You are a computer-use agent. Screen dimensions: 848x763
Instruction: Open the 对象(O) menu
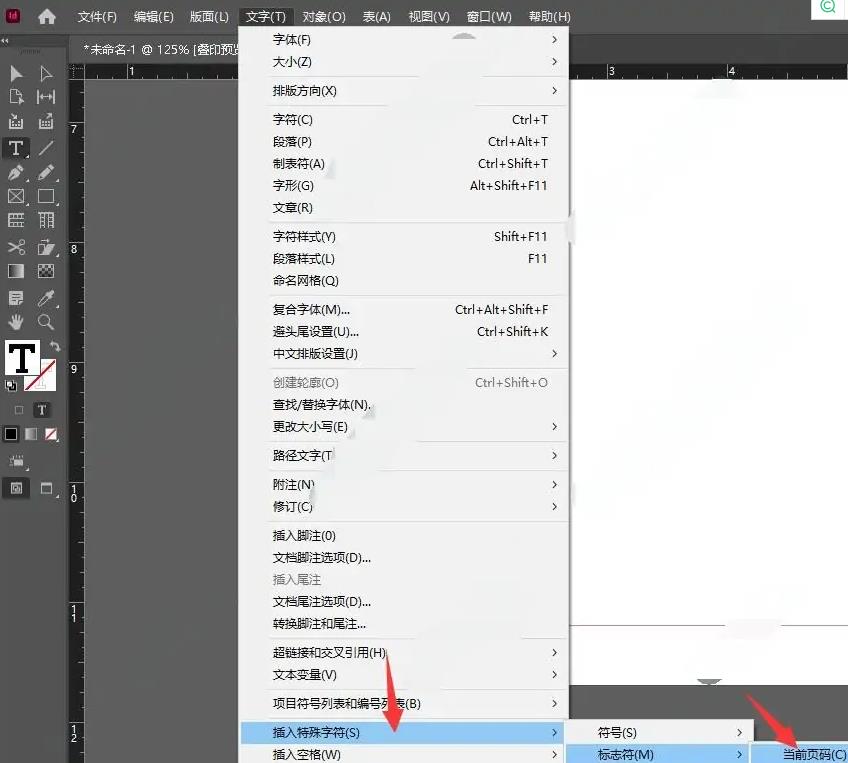323,17
